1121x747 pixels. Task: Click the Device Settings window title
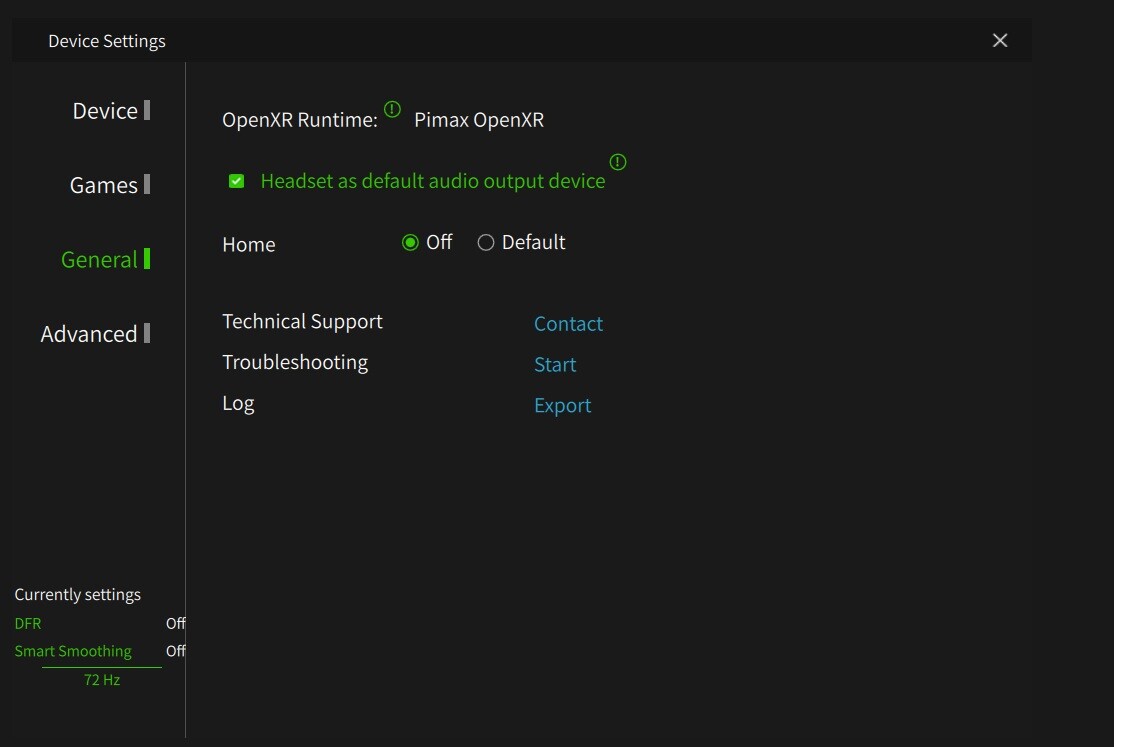click(107, 41)
